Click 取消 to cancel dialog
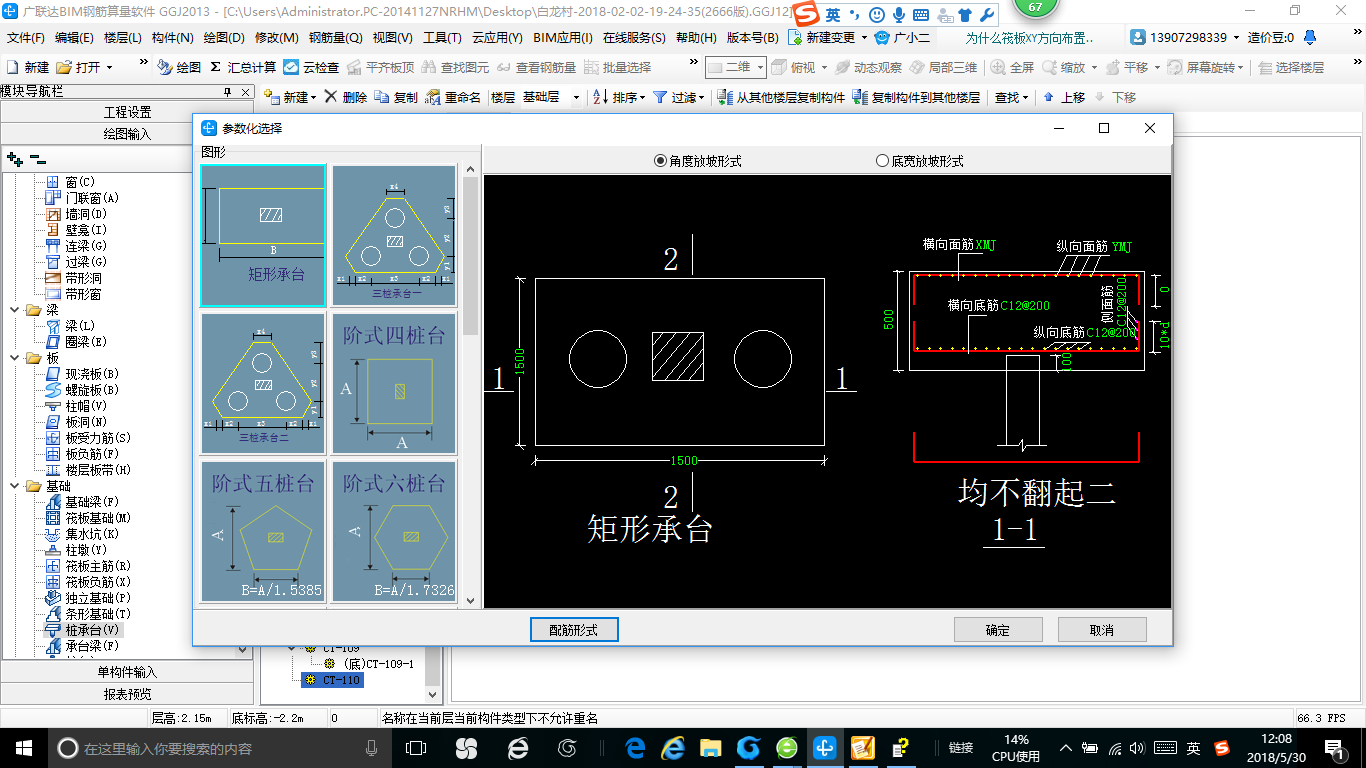The width and height of the screenshot is (1366, 768). pyautogui.click(x=1102, y=630)
